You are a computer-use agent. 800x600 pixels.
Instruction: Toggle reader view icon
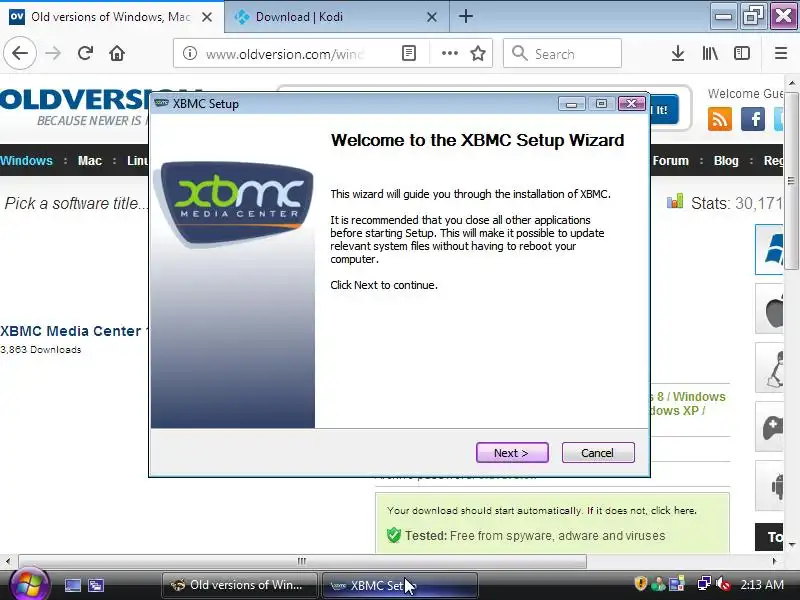coord(409,53)
